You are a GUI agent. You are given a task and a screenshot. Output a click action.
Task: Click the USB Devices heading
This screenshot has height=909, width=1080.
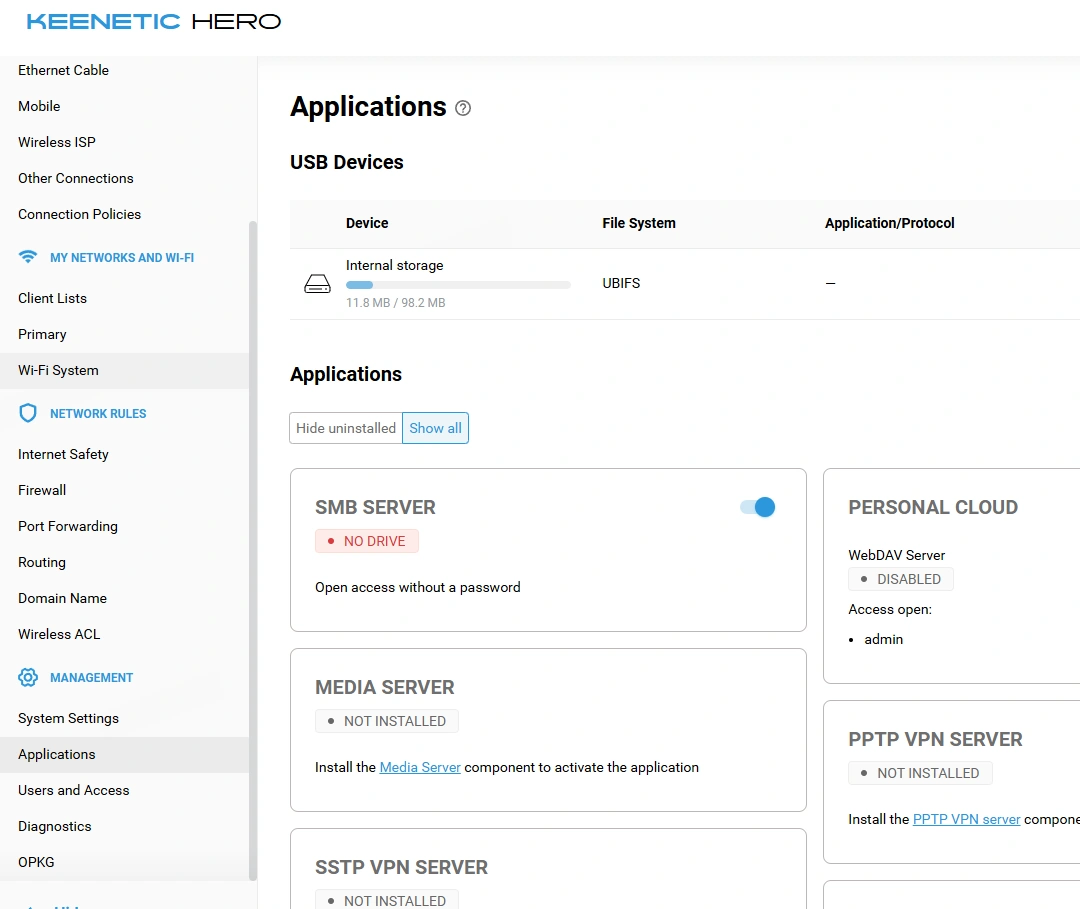tap(346, 163)
